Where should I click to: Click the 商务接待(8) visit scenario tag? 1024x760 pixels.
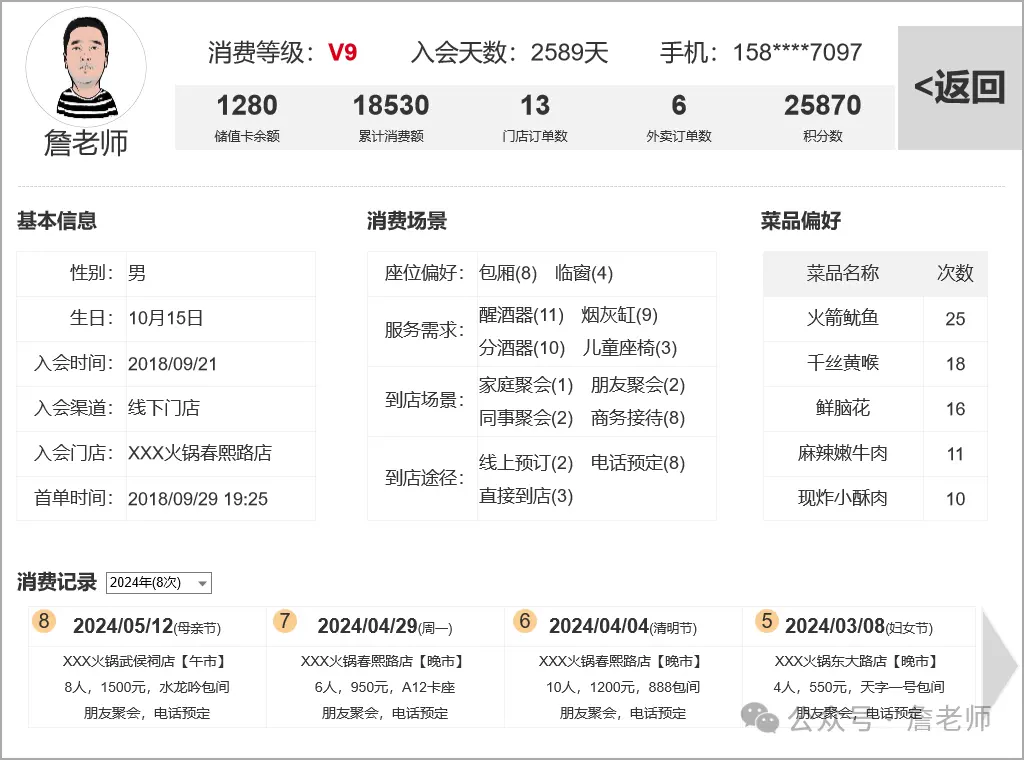638,418
